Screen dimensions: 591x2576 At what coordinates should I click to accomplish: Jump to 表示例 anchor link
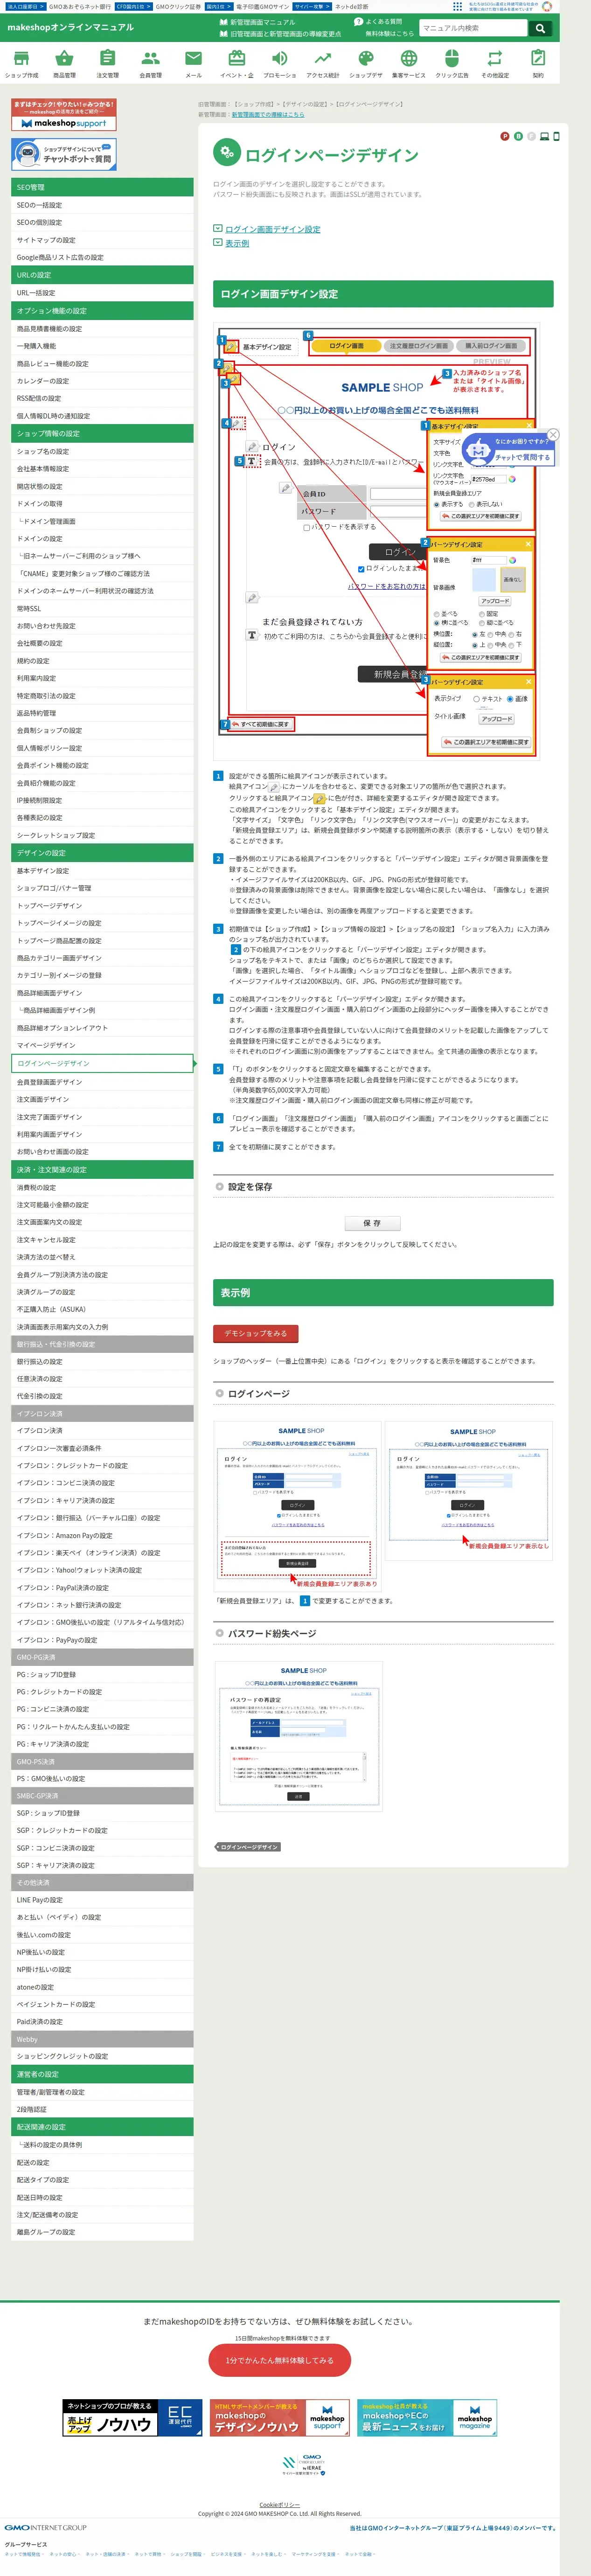[237, 243]
